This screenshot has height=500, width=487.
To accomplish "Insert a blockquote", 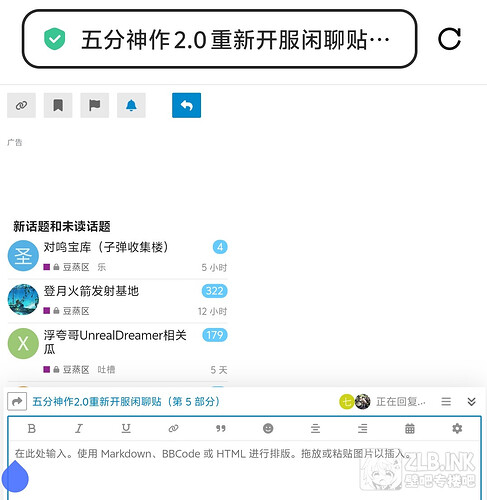I will [221, 429].
